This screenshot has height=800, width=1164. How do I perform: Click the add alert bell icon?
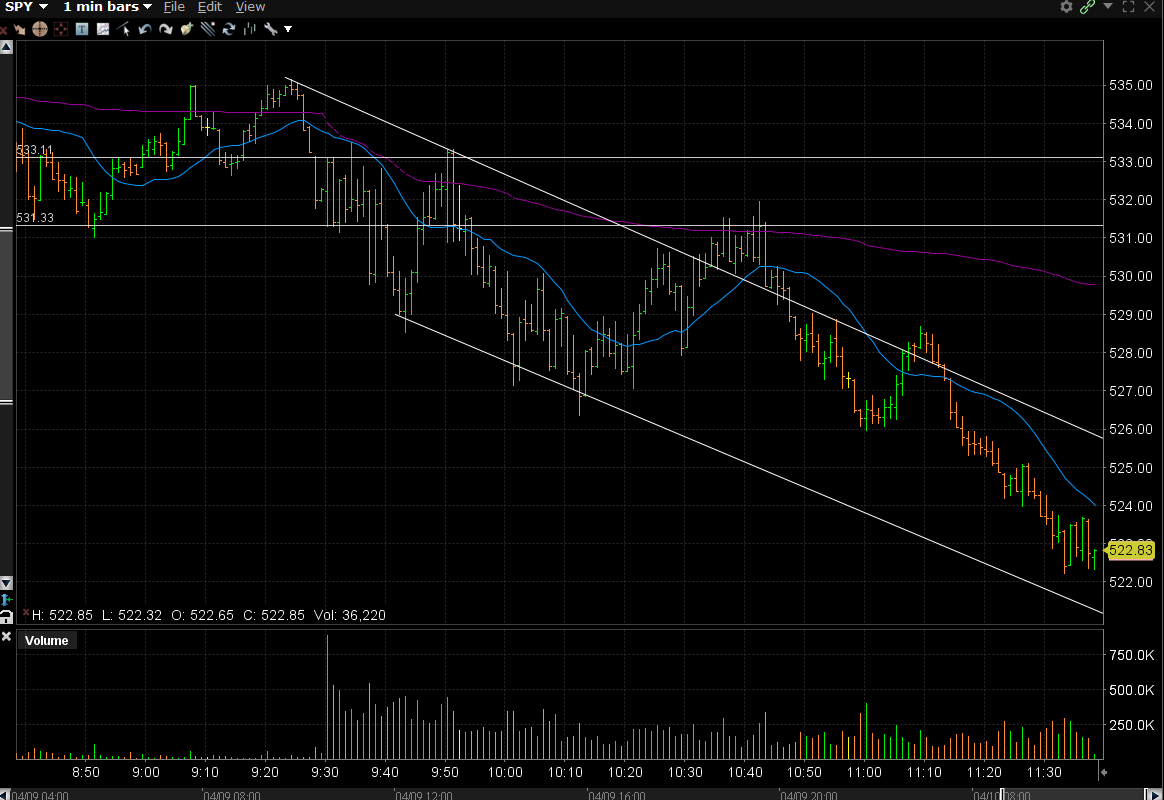(x=186, y=29)
